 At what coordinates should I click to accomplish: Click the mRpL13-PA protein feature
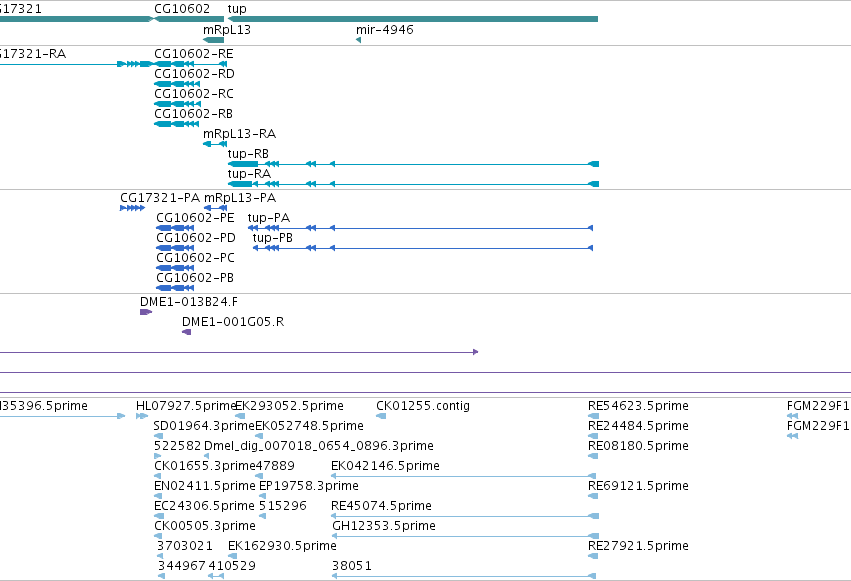point(215,208)
